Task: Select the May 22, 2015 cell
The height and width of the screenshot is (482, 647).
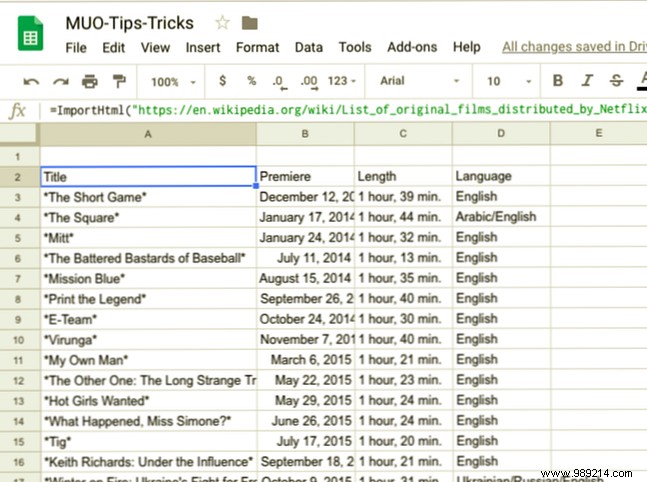Action: coord(305,380)
